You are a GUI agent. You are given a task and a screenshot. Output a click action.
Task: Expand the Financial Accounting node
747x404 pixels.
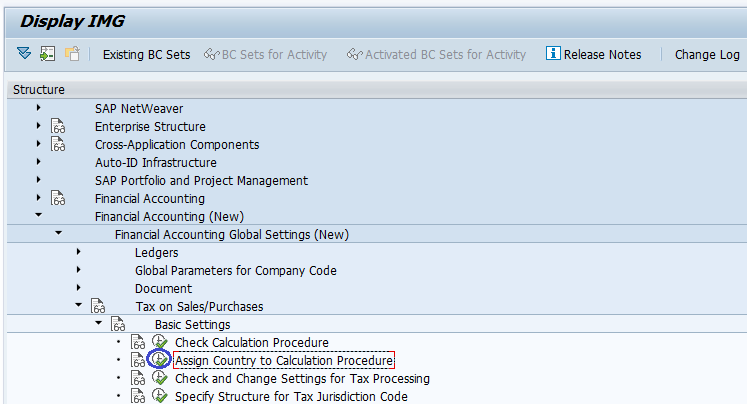[39, 198]
